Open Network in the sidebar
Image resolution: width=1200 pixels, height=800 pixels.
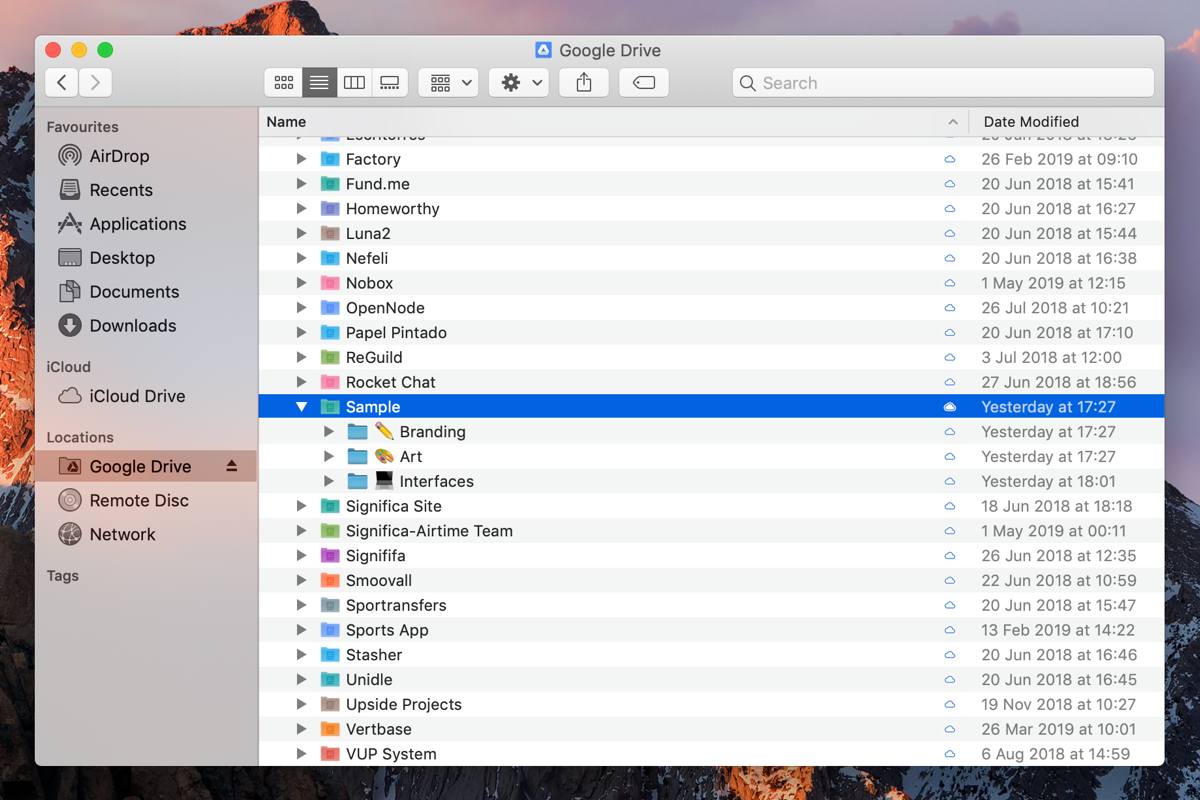[x=145, y=534]
